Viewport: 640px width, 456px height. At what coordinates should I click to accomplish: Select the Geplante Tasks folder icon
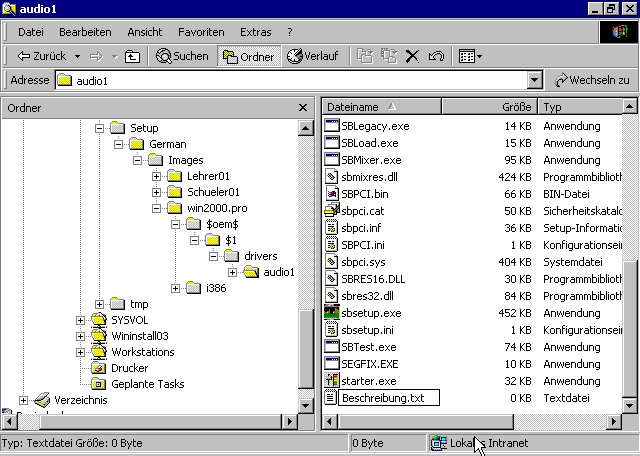99,384
